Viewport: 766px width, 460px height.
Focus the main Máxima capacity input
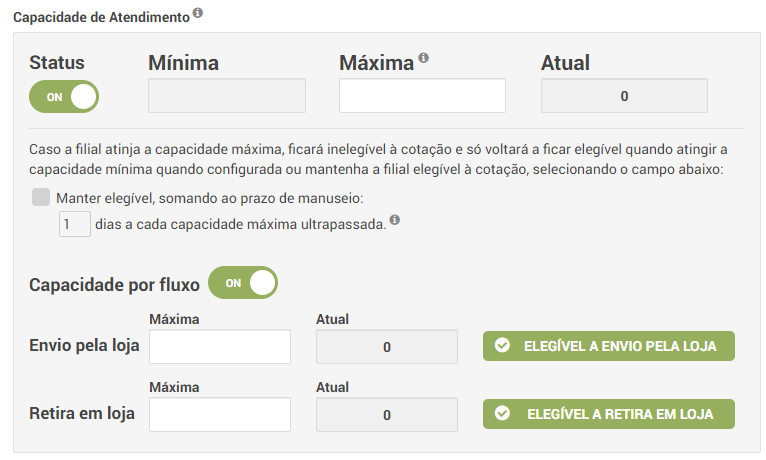pos(422,96)
